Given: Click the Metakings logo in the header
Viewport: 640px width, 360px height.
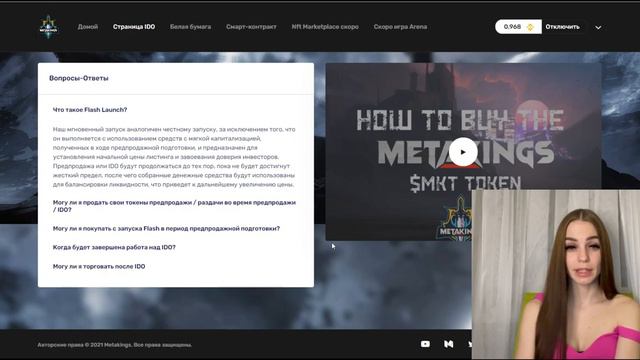Looking at the screenshot, I should pos(49,27).
